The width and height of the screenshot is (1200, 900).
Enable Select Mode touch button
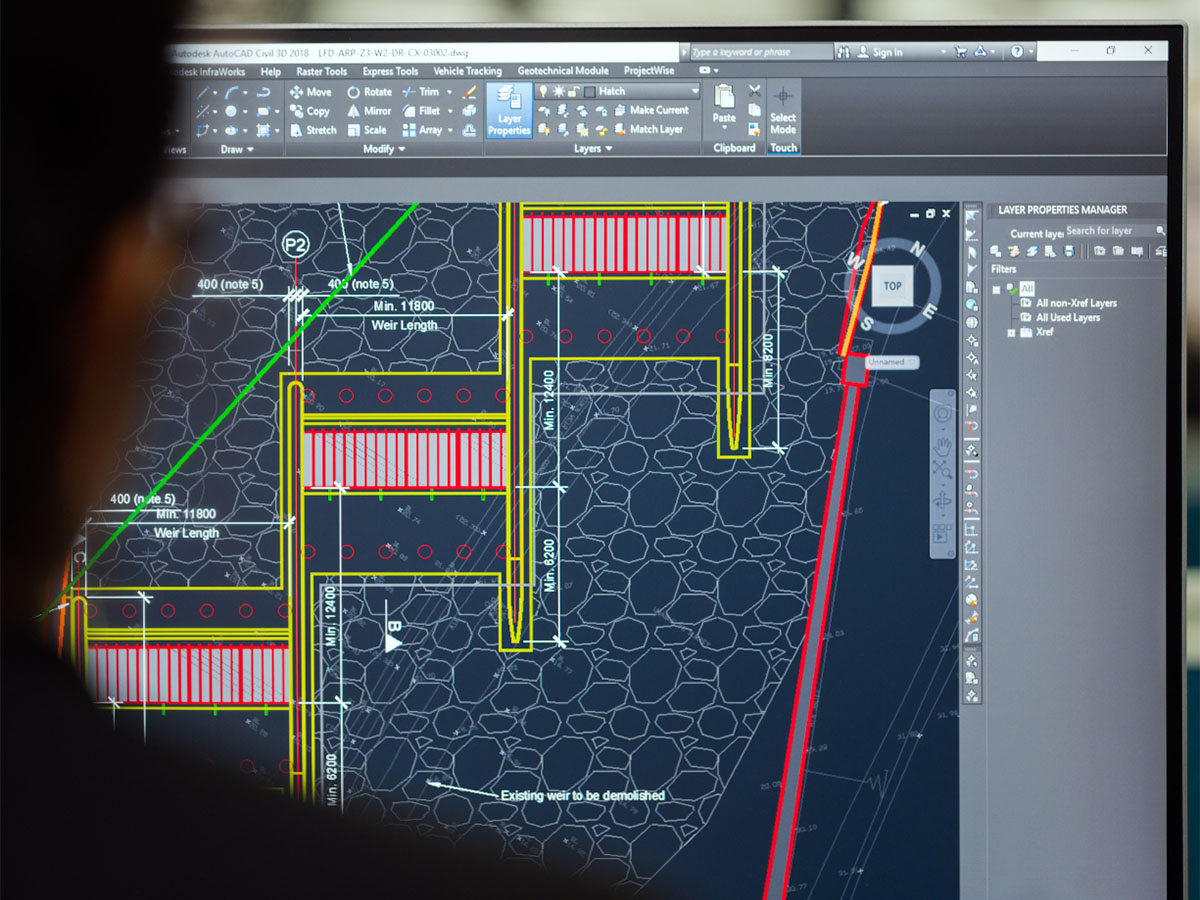click(783, 110)
